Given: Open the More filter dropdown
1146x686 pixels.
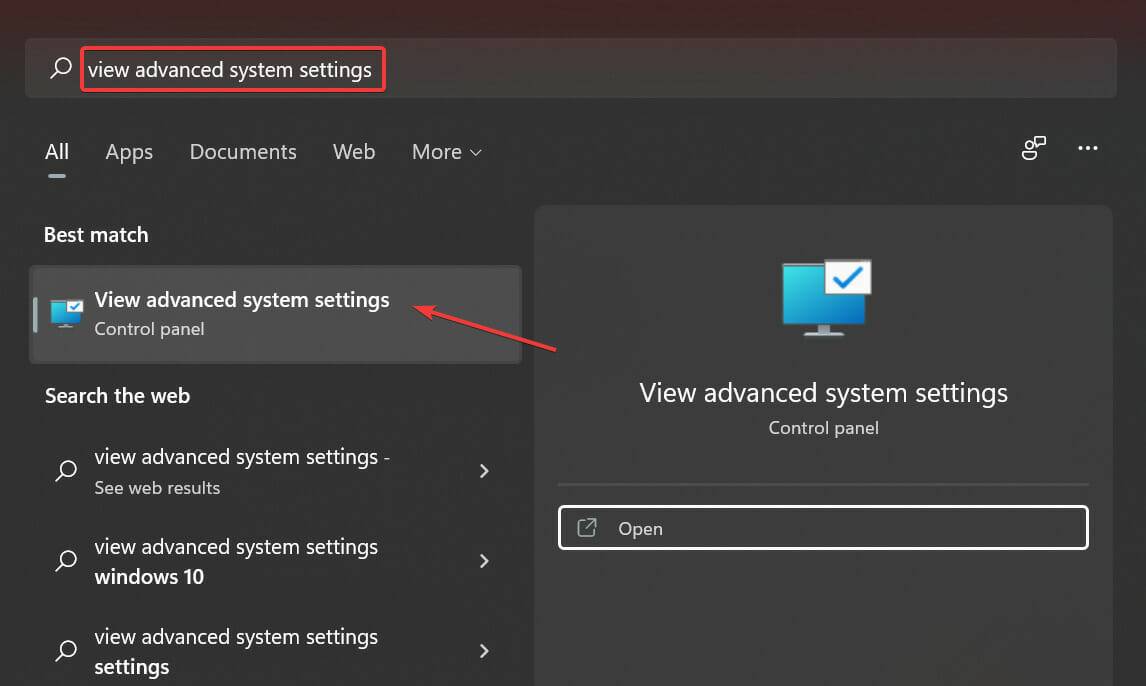Looking at the screenshot, I should click(446, 152).
